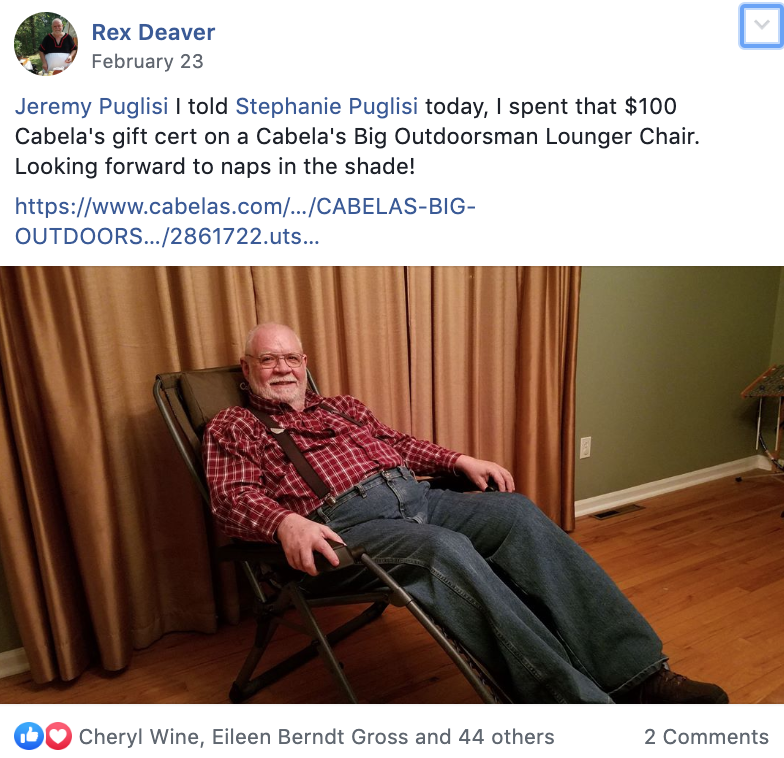Open tagged Stephanie Puglisi profile link
This screenshot has height=758, width=784.
coord(326,106)
